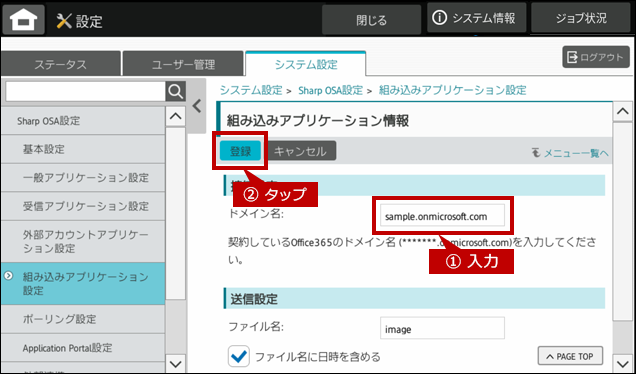
Task: Jump to top with PAGE TOP button
Action: pos(570,357)
